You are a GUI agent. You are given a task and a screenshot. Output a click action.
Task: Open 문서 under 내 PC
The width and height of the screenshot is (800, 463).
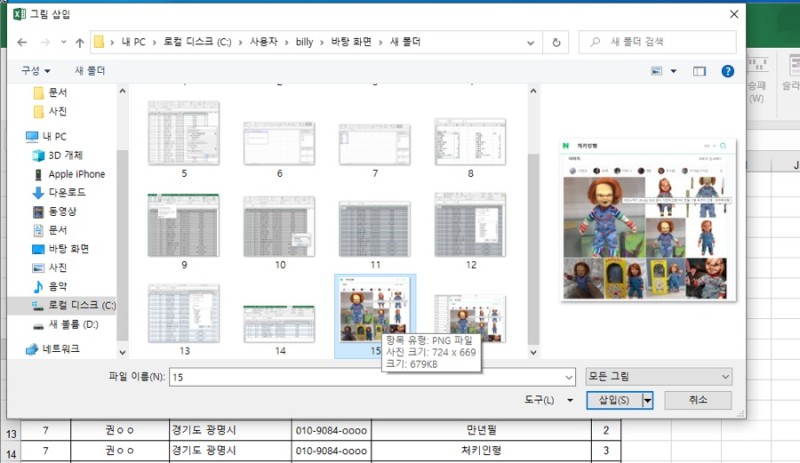(x=50, y=230)
